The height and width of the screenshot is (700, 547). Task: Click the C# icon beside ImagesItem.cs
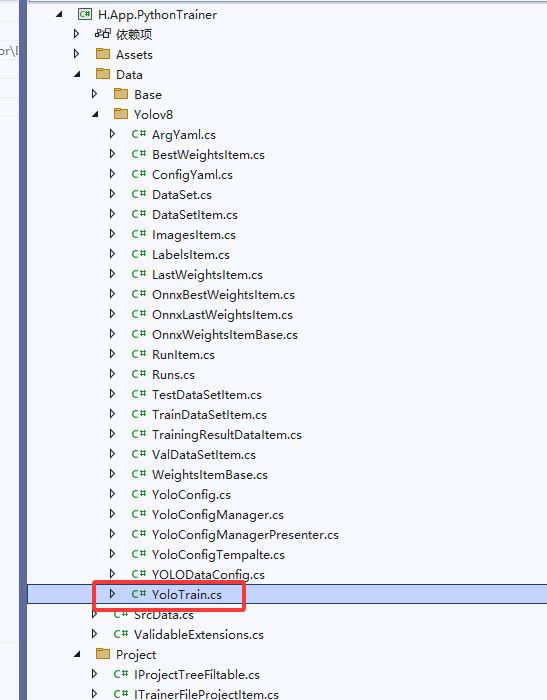point(139,234)
